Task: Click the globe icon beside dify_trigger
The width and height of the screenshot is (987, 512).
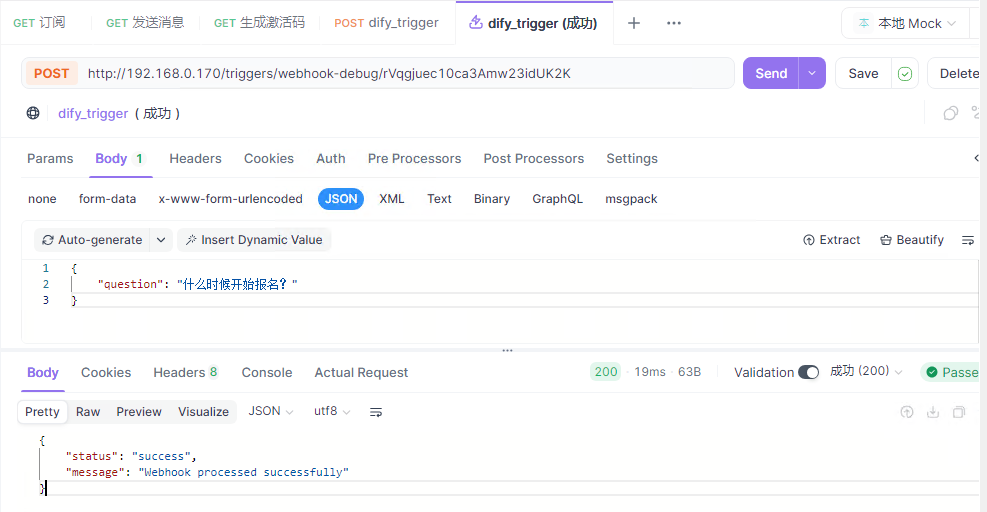Action: point(33,113)
